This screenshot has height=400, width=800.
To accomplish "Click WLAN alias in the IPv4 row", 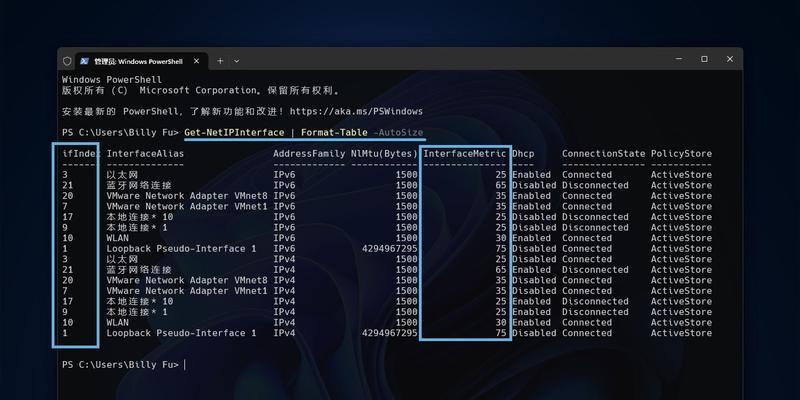I will pyautogui.click(x=117, y=322).
